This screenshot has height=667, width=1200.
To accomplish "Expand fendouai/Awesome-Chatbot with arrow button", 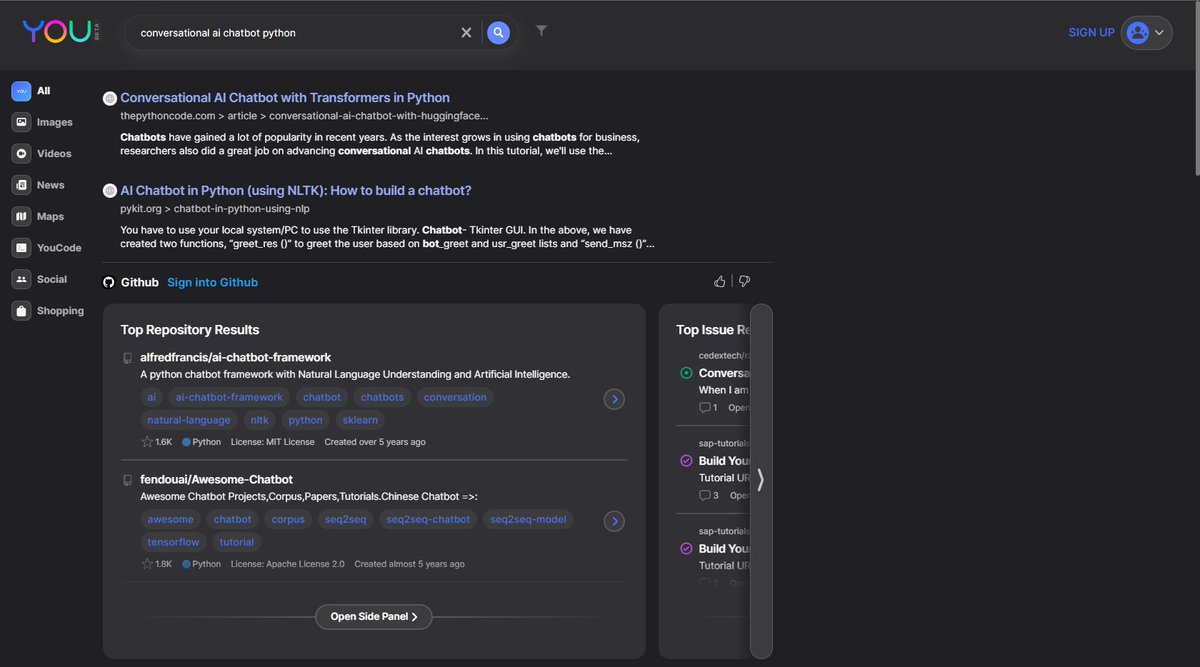I will pos(615,521).
